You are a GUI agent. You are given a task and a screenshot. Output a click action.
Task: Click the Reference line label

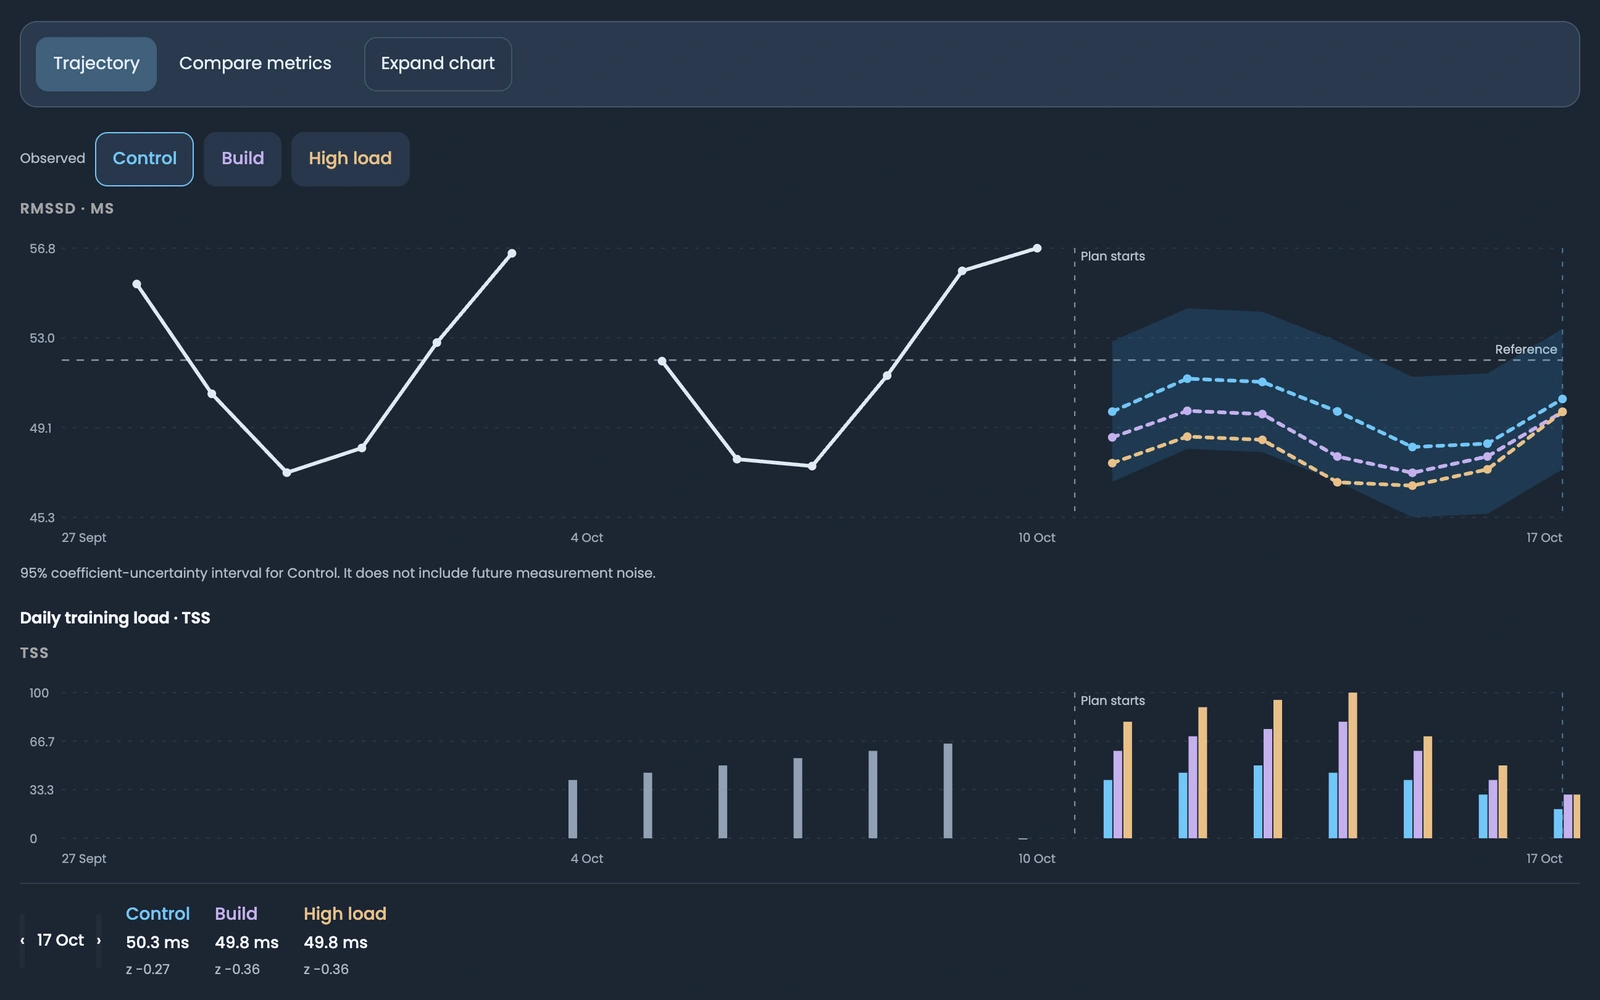pos(1525,349)
